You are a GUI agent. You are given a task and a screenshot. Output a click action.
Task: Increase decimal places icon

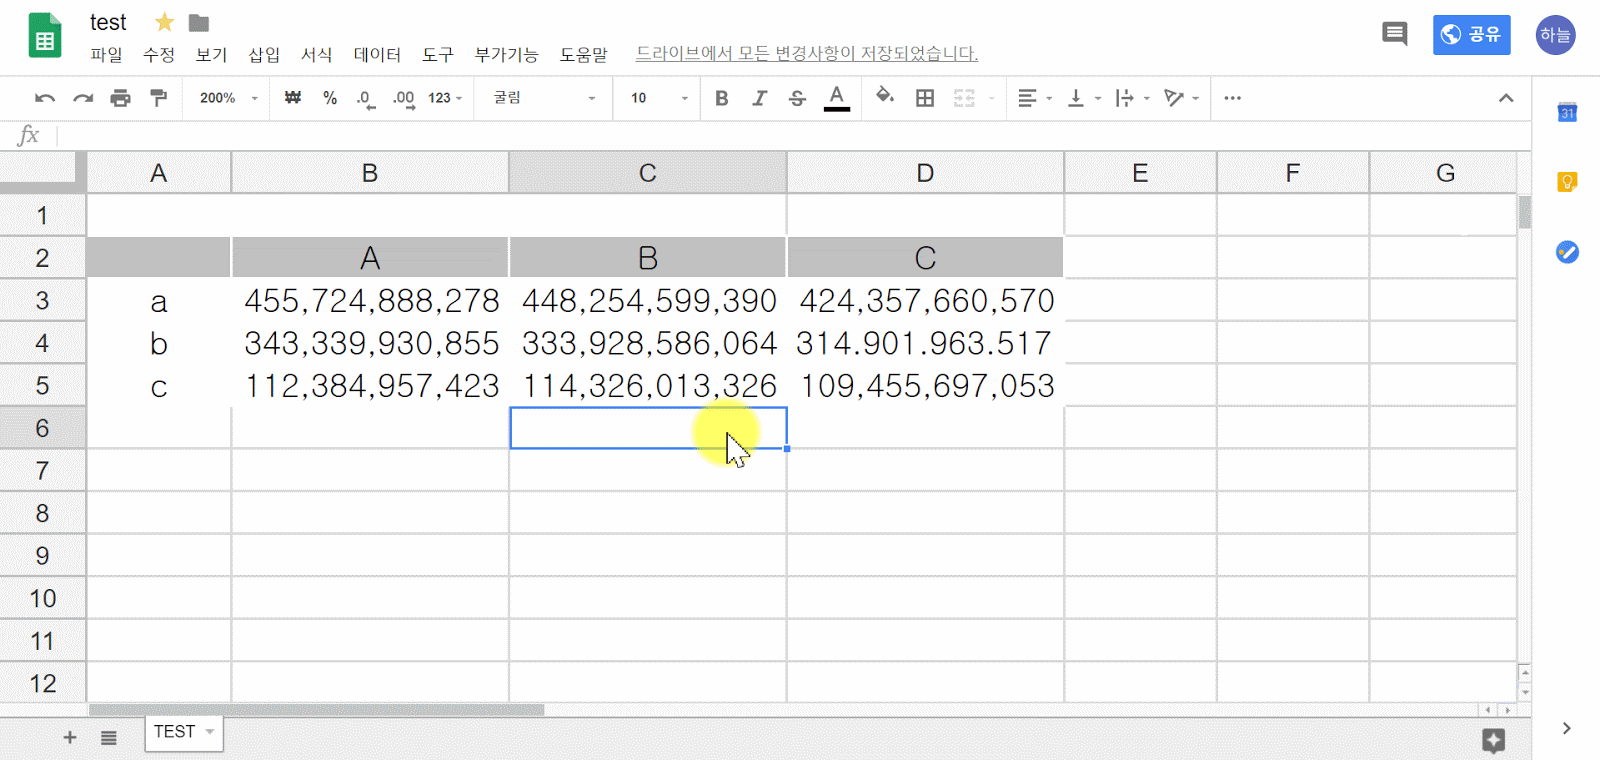403,99
